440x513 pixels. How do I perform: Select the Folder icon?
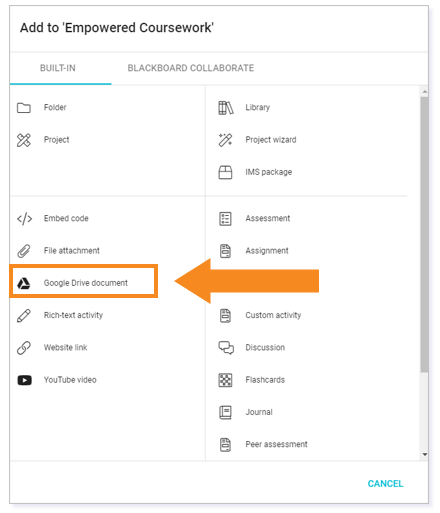24,108
